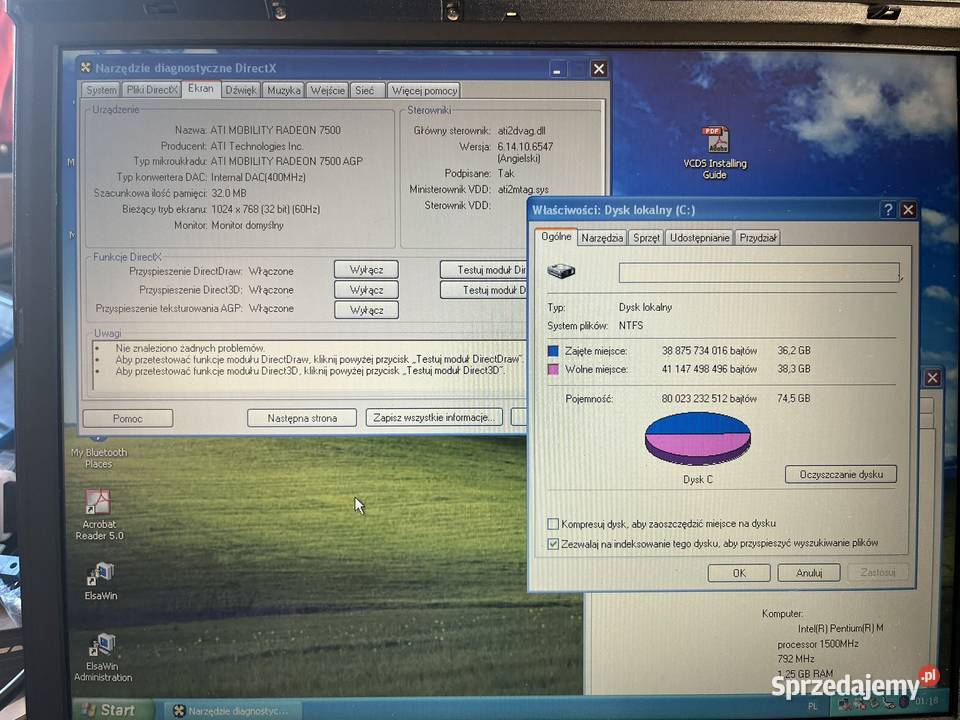This screenshot has height=720, width=960.
Task: Click the Następna strona button
Action: click(x=302, y=418)
